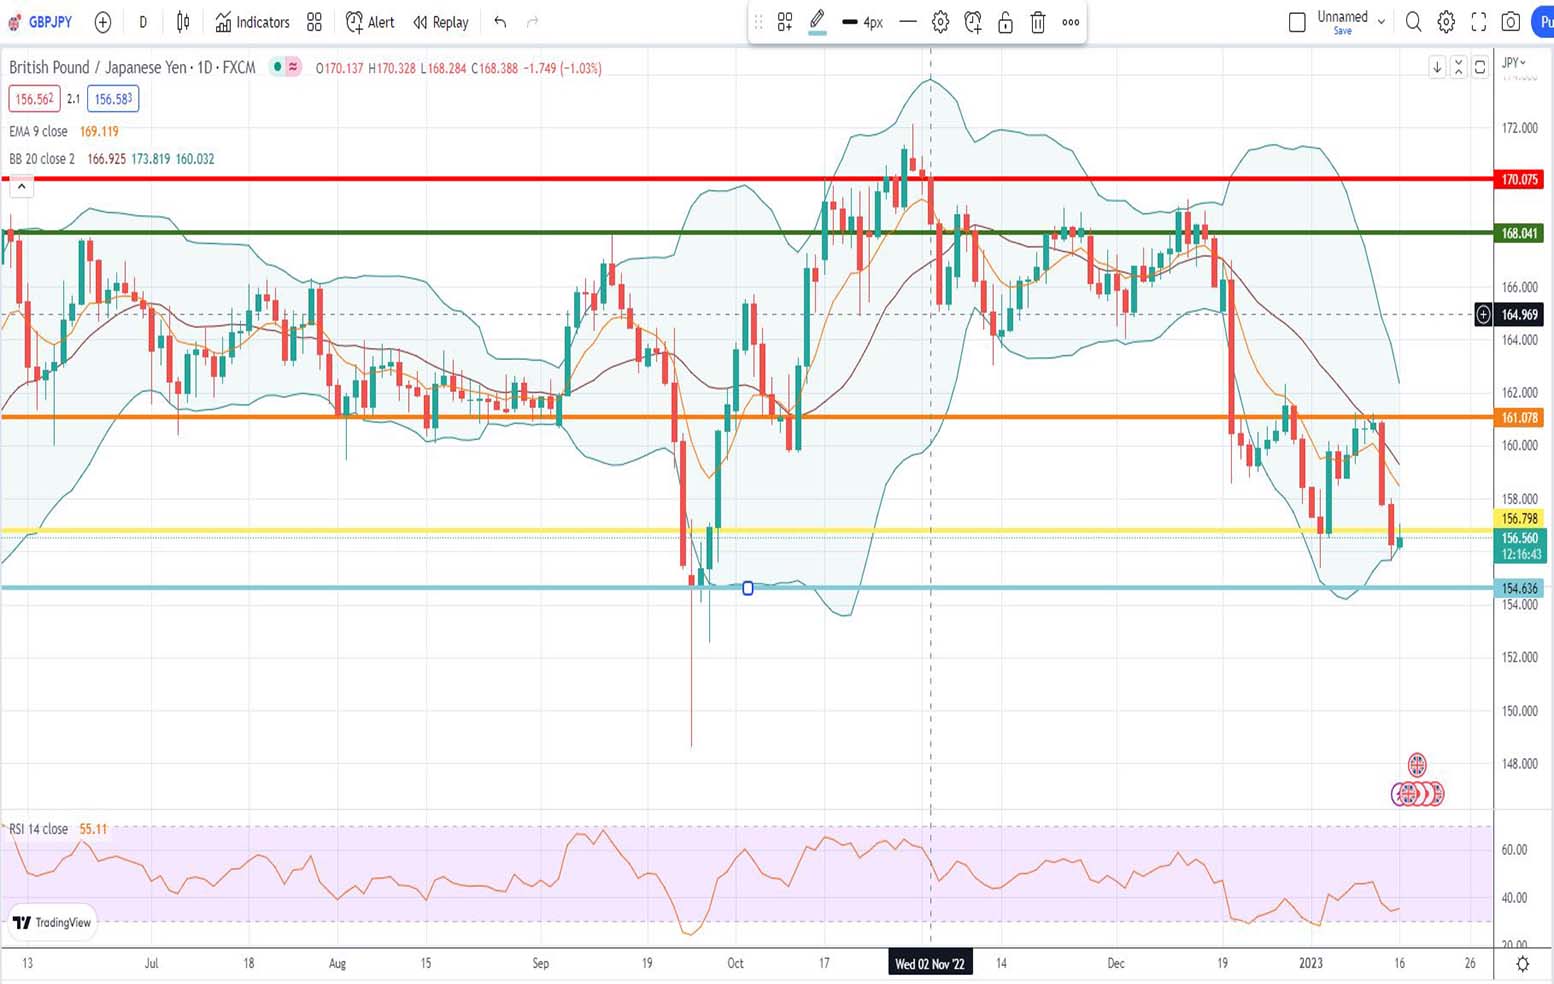Lock the selected line with the padlock icon
The width and height of the screenshot is (1554, 984).
tap(1005, 22)
